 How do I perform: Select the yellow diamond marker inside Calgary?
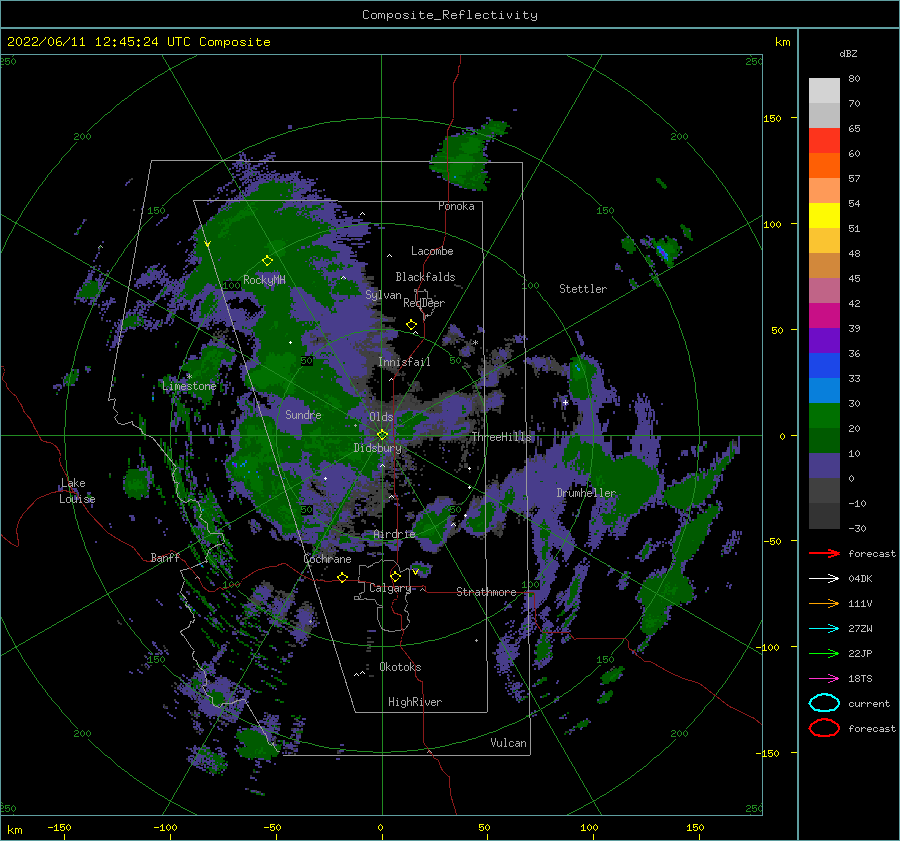[395, 576]
